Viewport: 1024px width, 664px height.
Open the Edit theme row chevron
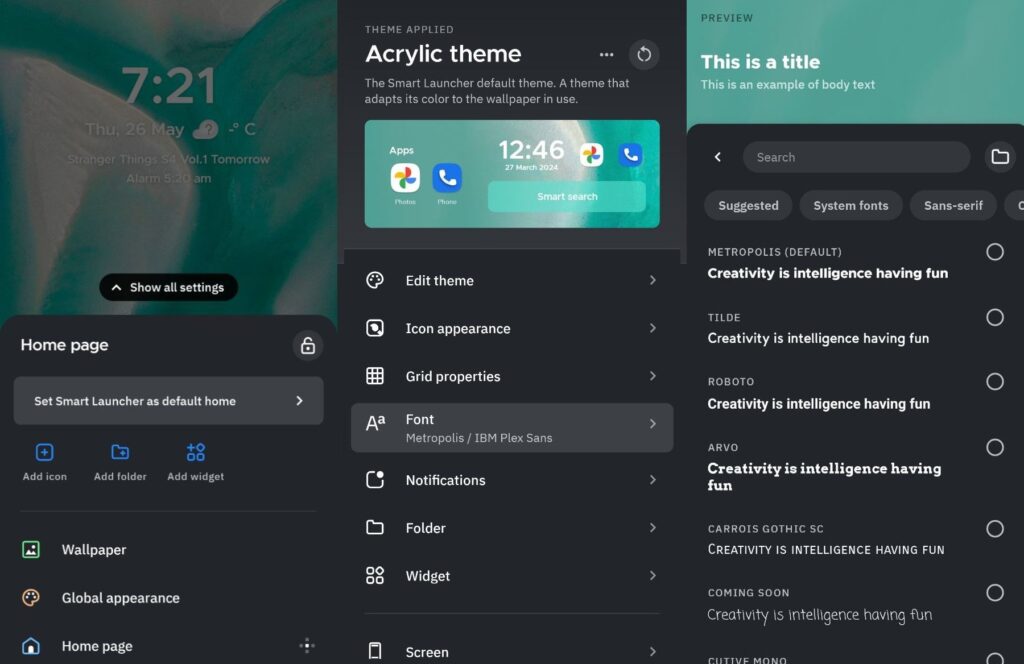point(652,280)
